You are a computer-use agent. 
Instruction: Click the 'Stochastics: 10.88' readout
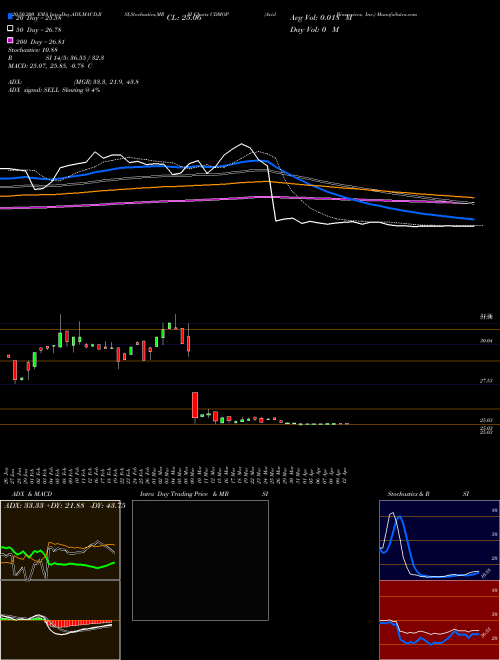point(33,50)
